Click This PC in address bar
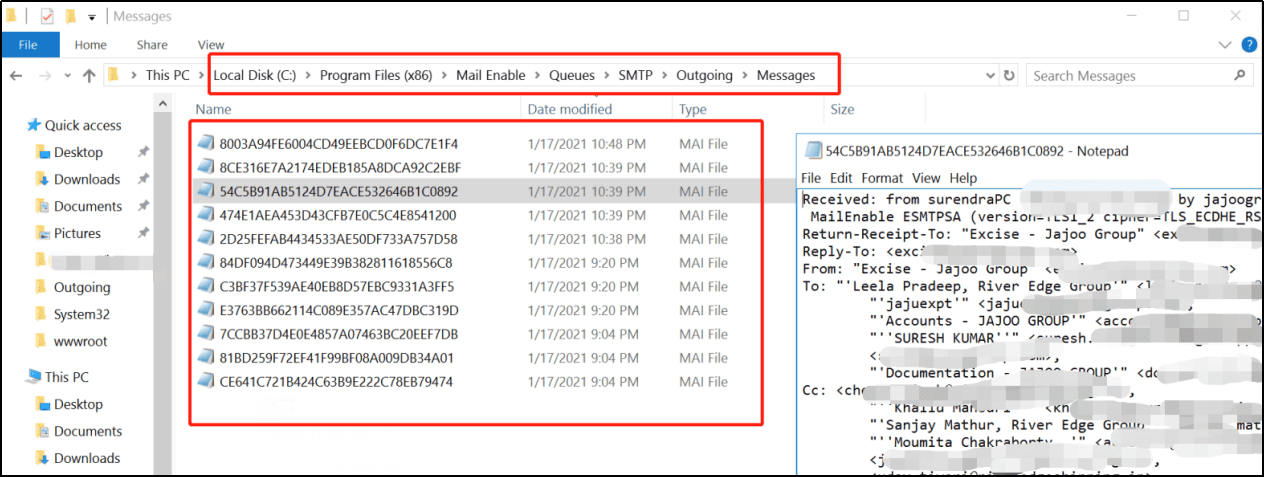Image resolution: width=1264 pixels, height=477 pixels. point(167,75)
